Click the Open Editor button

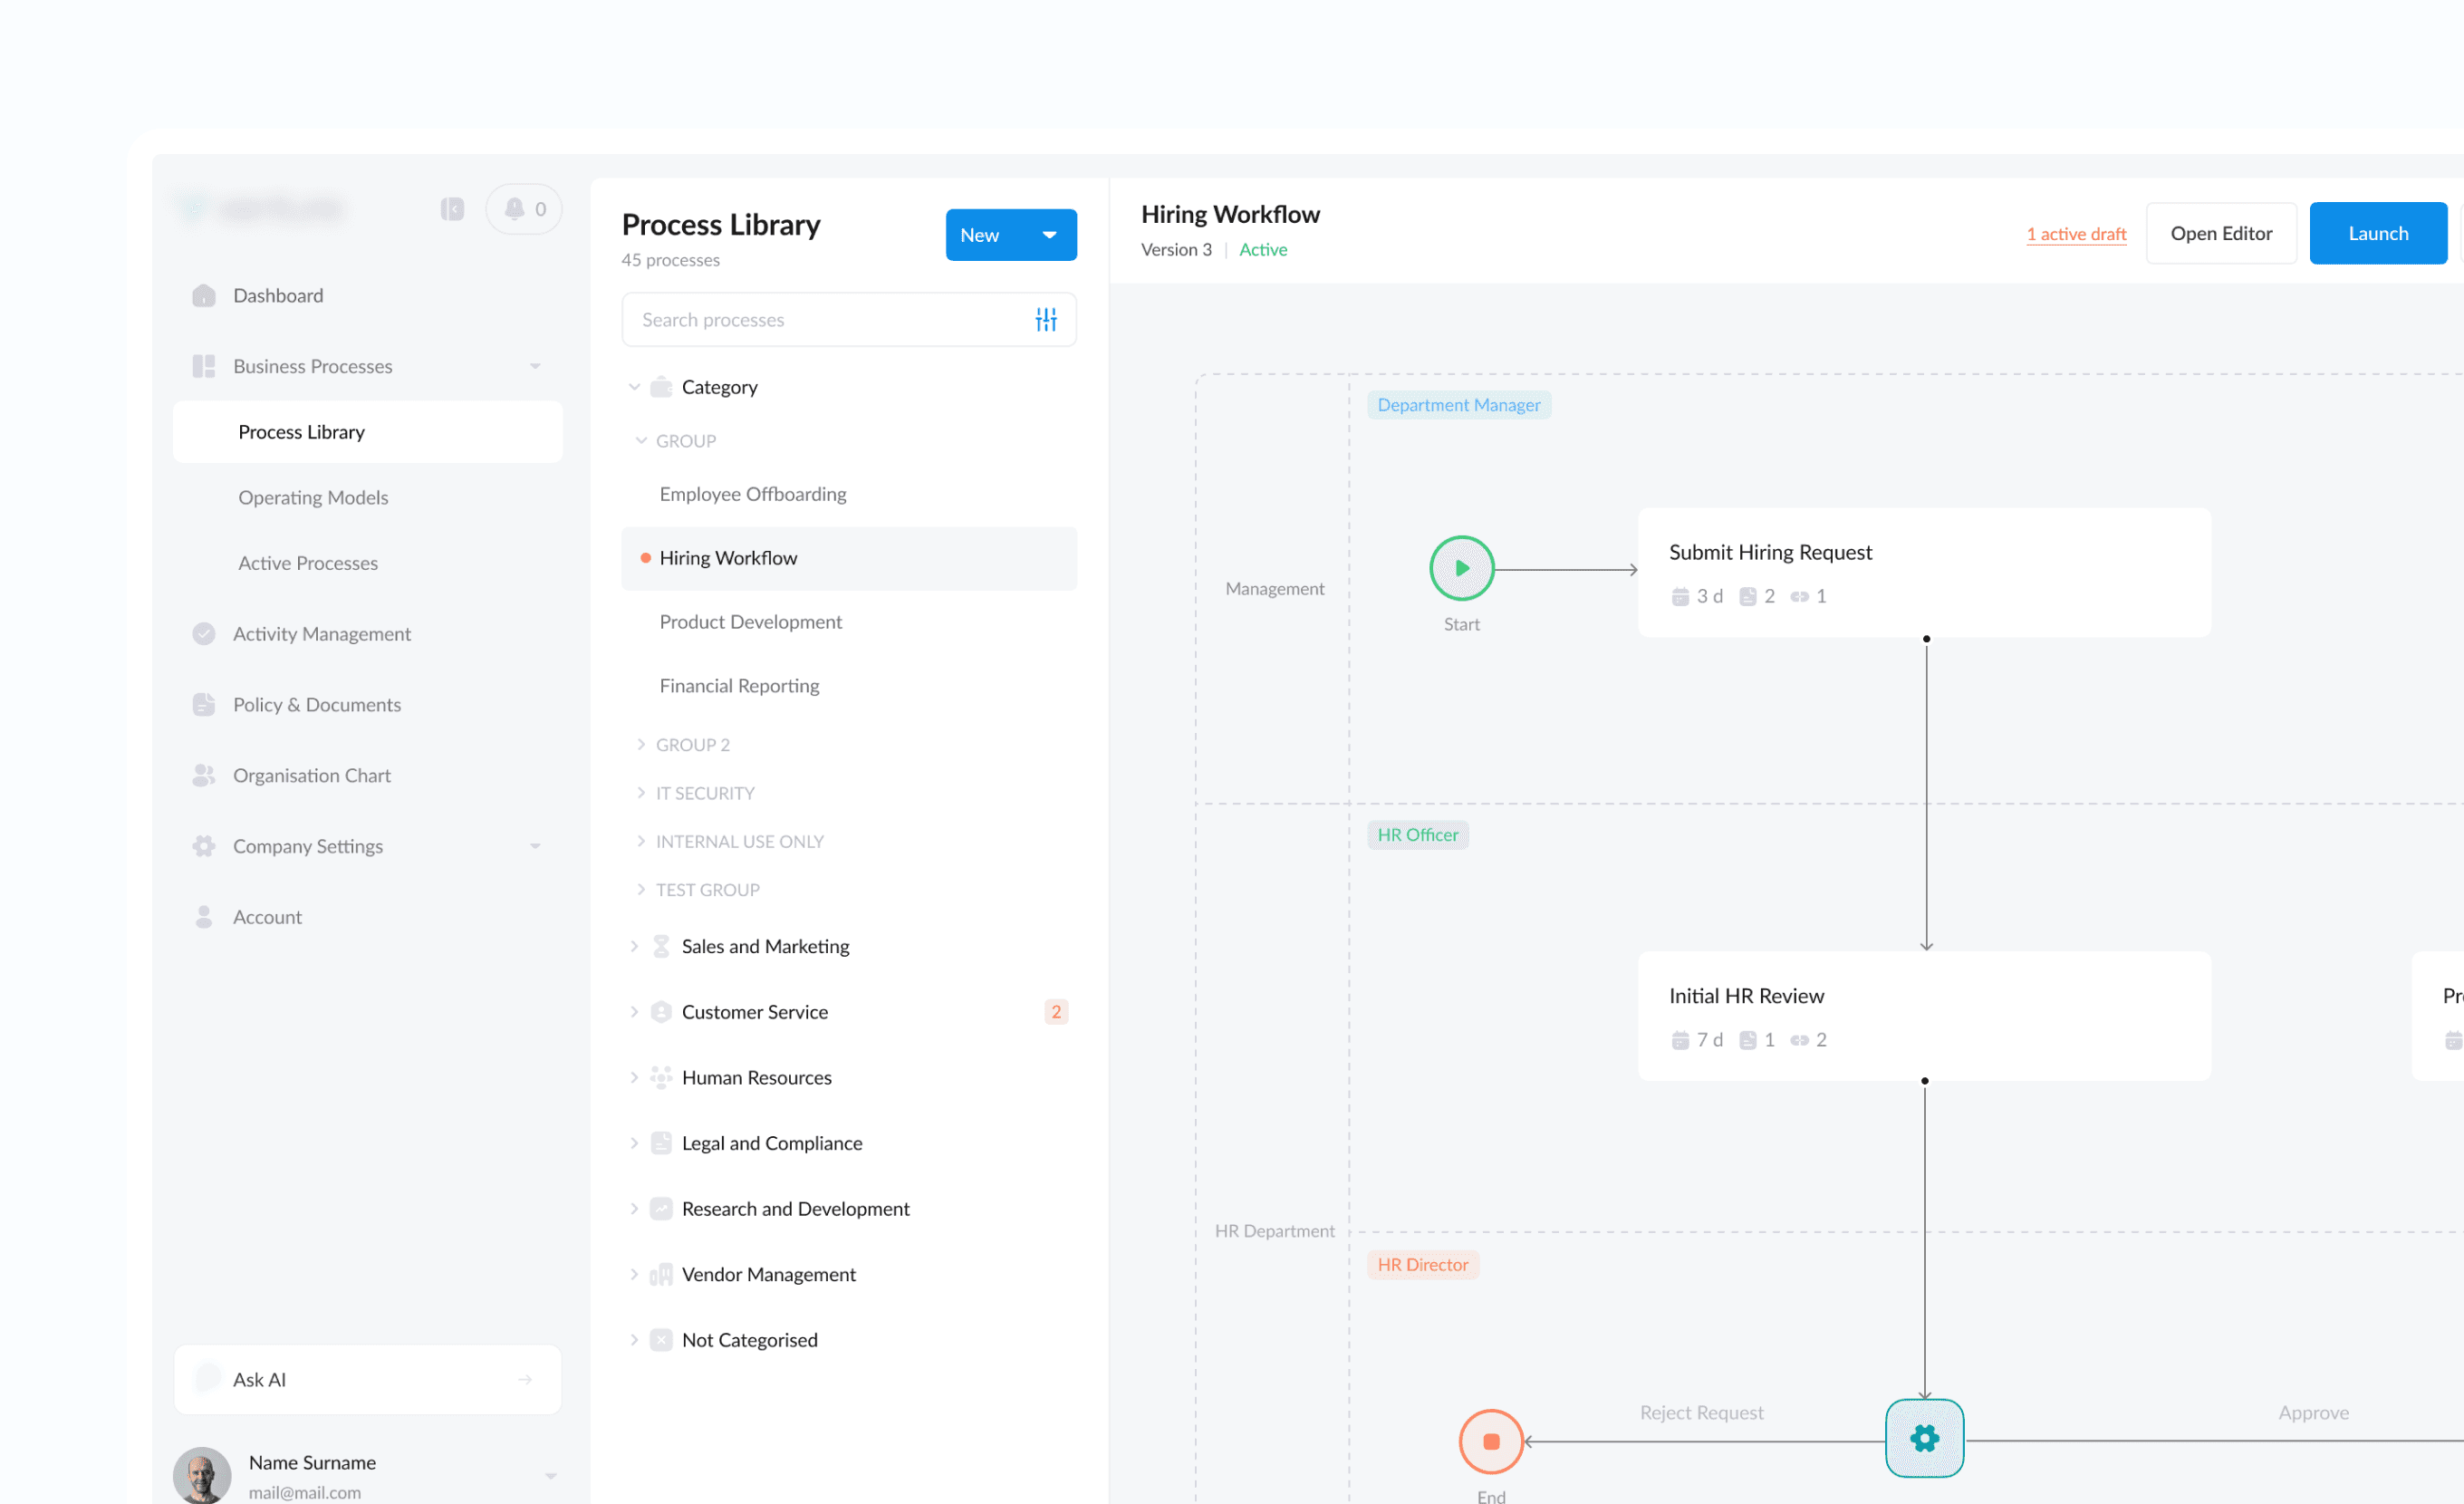click(2221, 234)
